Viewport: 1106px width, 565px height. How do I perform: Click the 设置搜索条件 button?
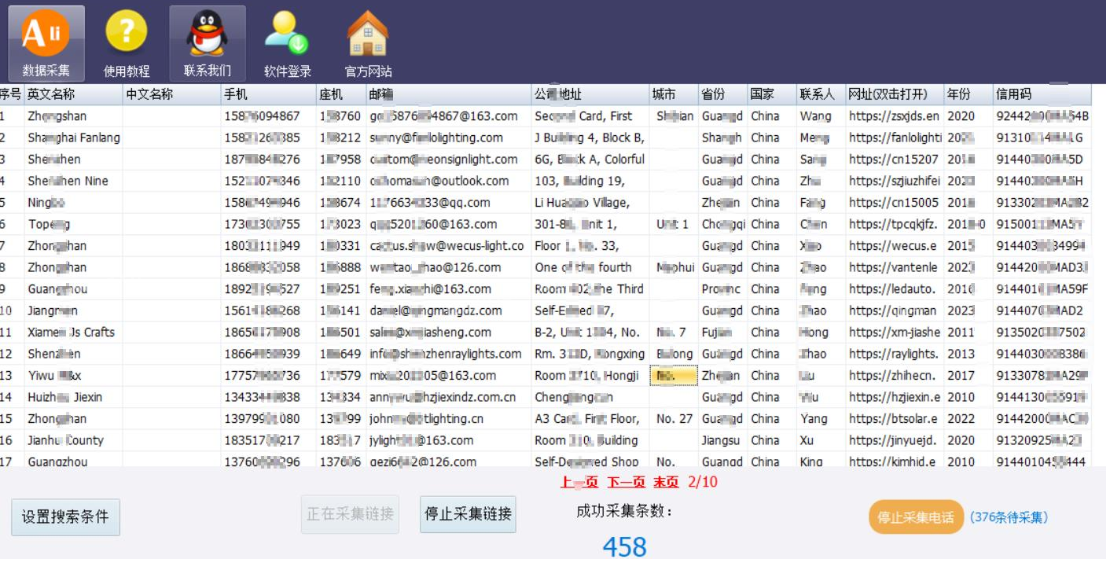click(65, 517)
